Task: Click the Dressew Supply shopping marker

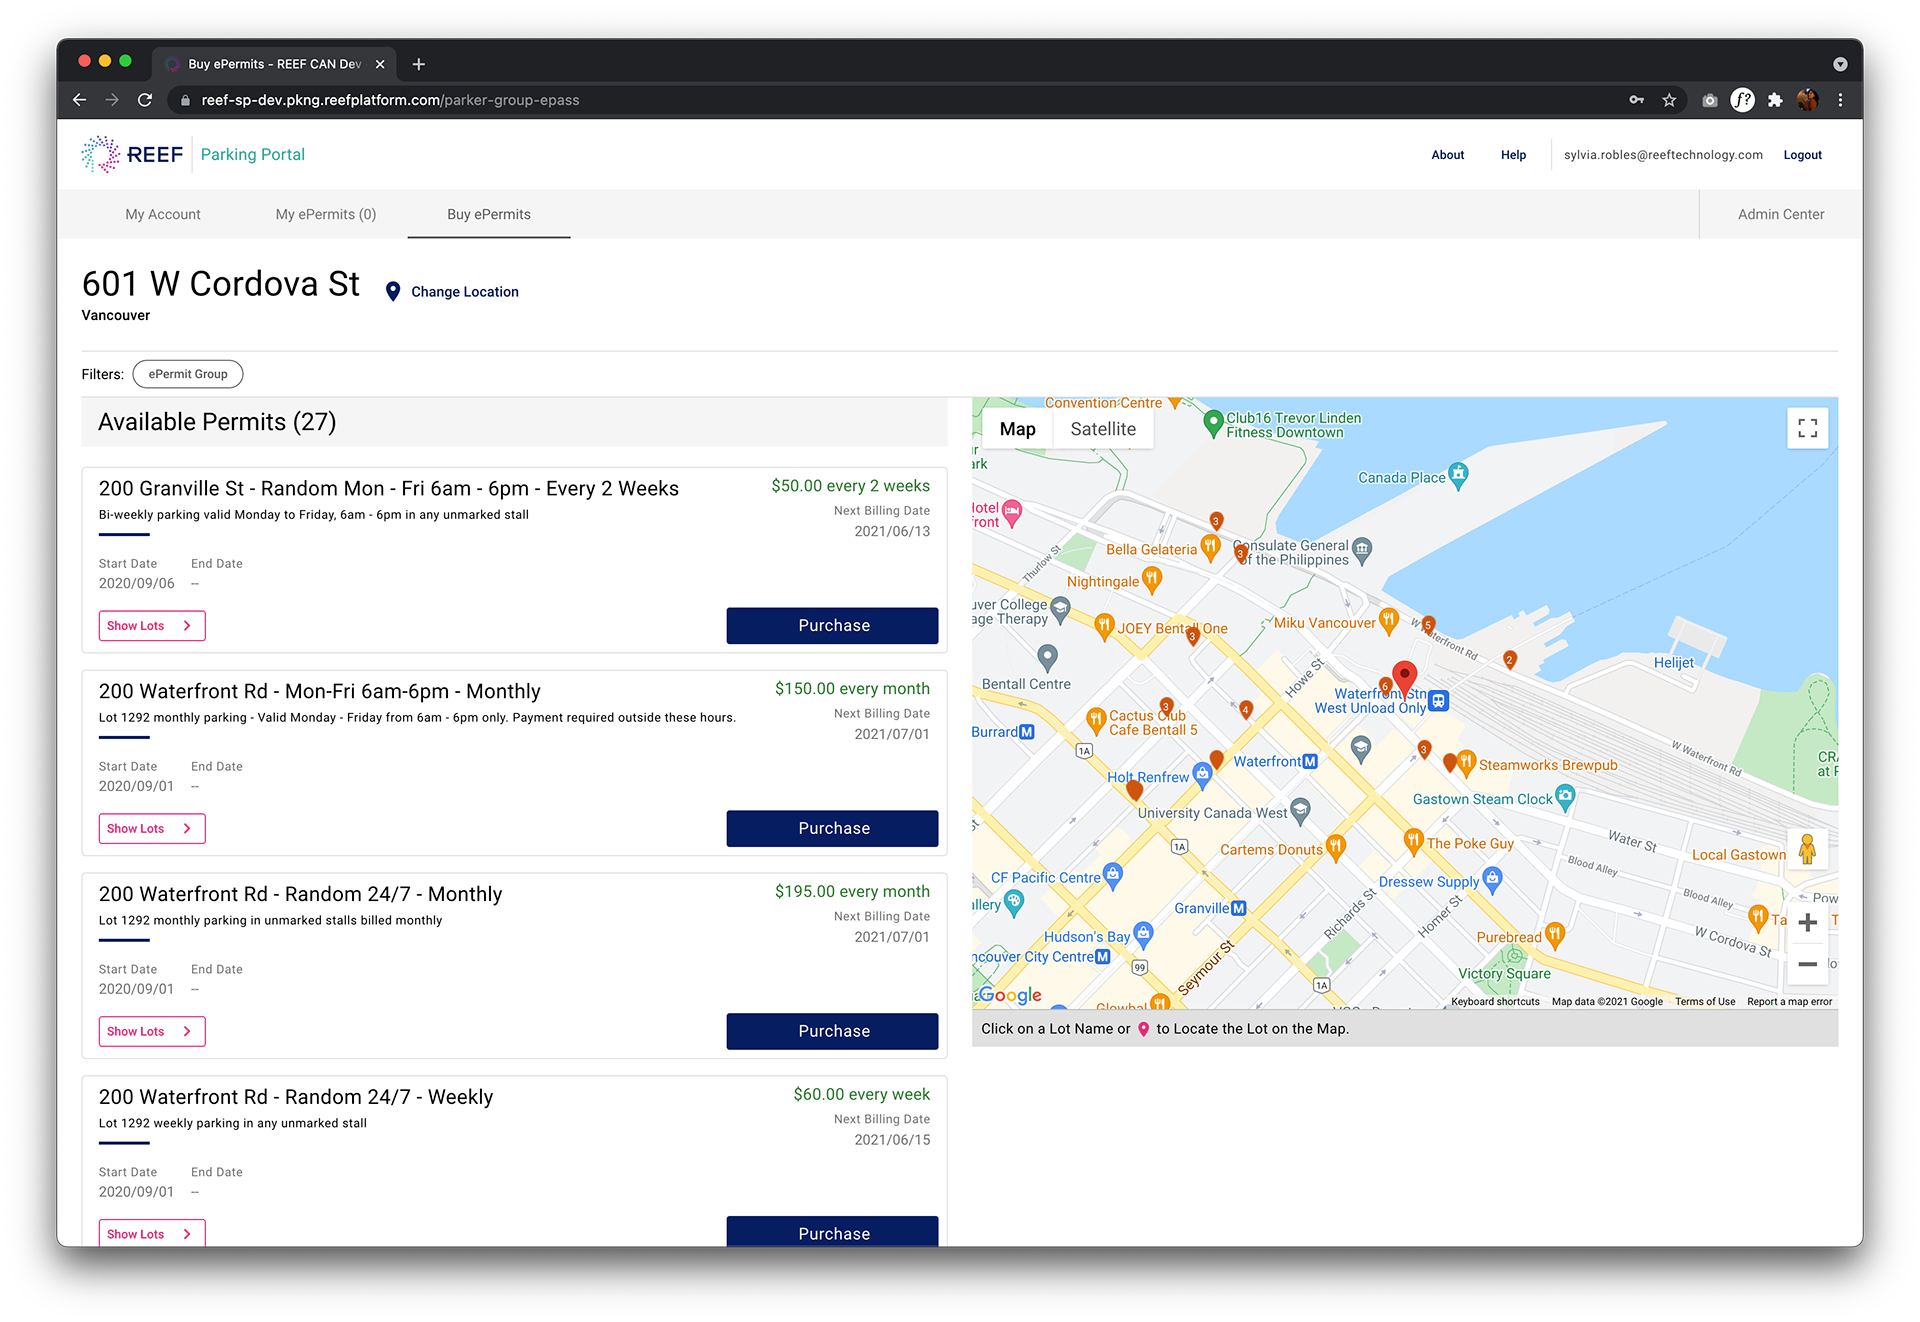Action: click(x=1492, y=879)
